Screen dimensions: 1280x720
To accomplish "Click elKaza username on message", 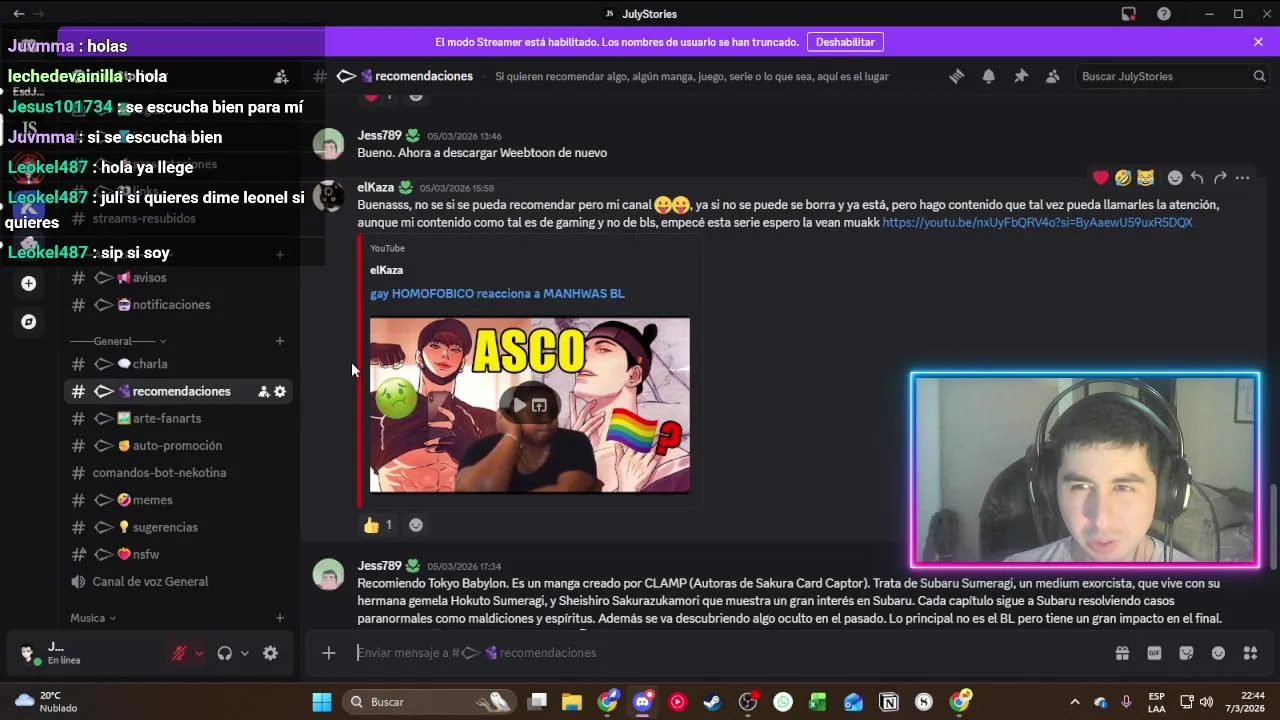I will click(x=375, y=187).
